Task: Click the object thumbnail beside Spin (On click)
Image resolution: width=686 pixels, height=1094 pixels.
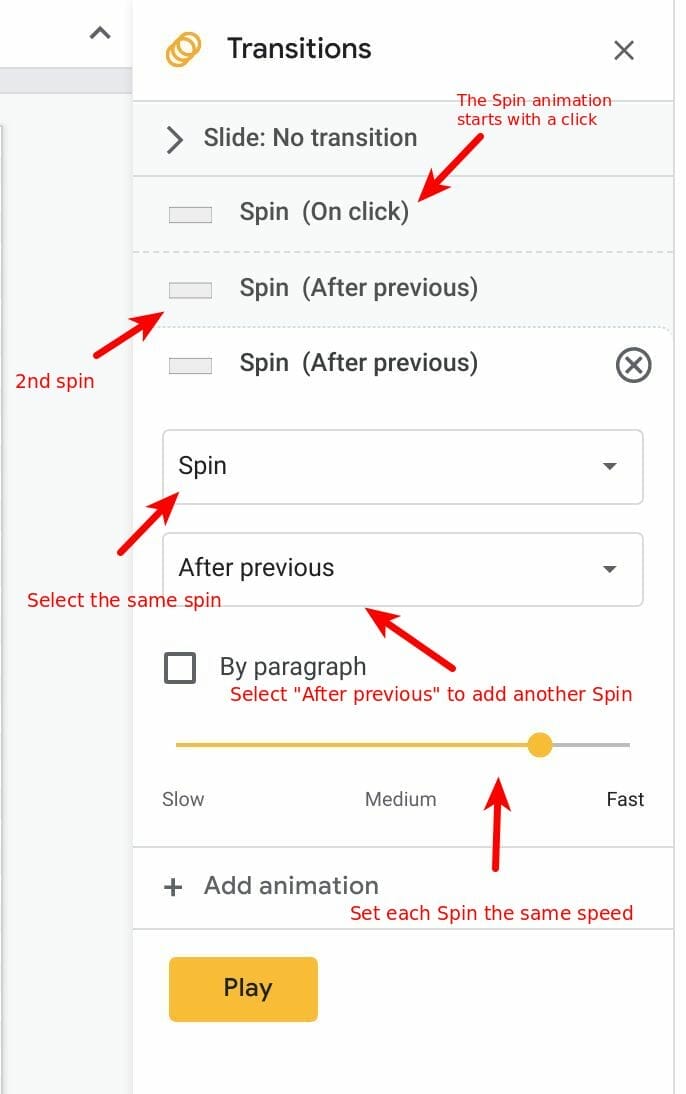Action: (x=191, y=214)
